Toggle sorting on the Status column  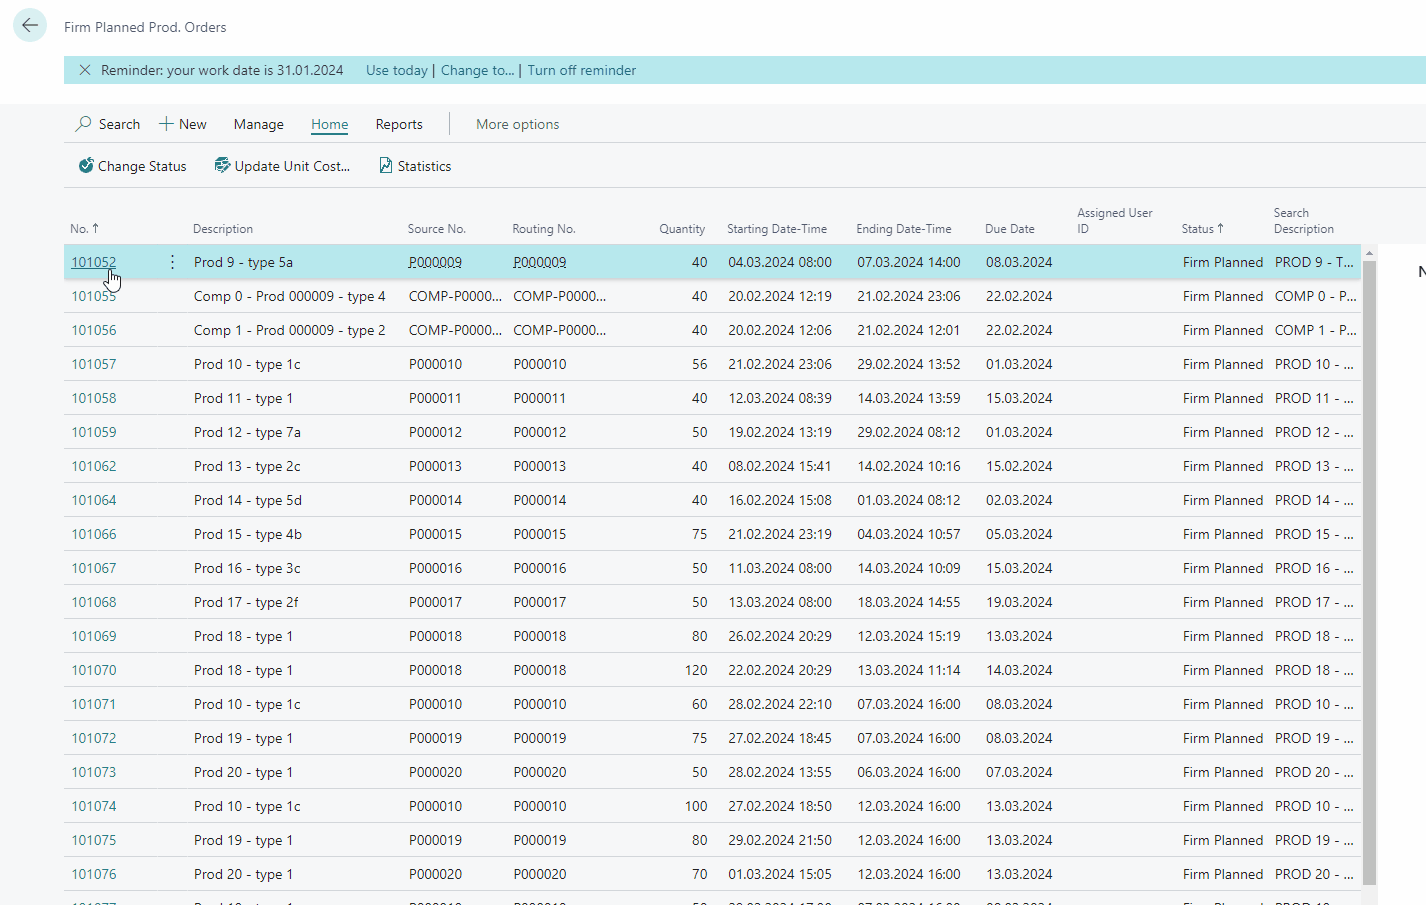pos(1202,228)
